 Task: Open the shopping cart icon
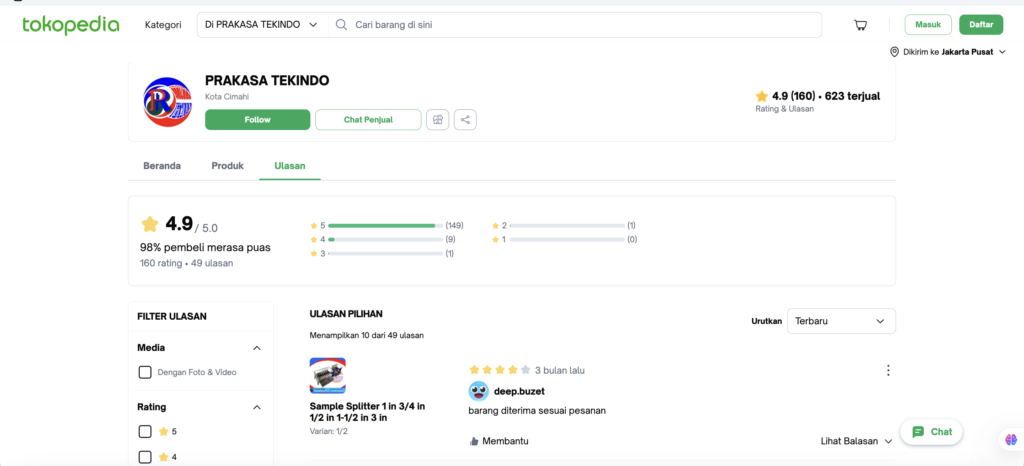click(860, 25)
